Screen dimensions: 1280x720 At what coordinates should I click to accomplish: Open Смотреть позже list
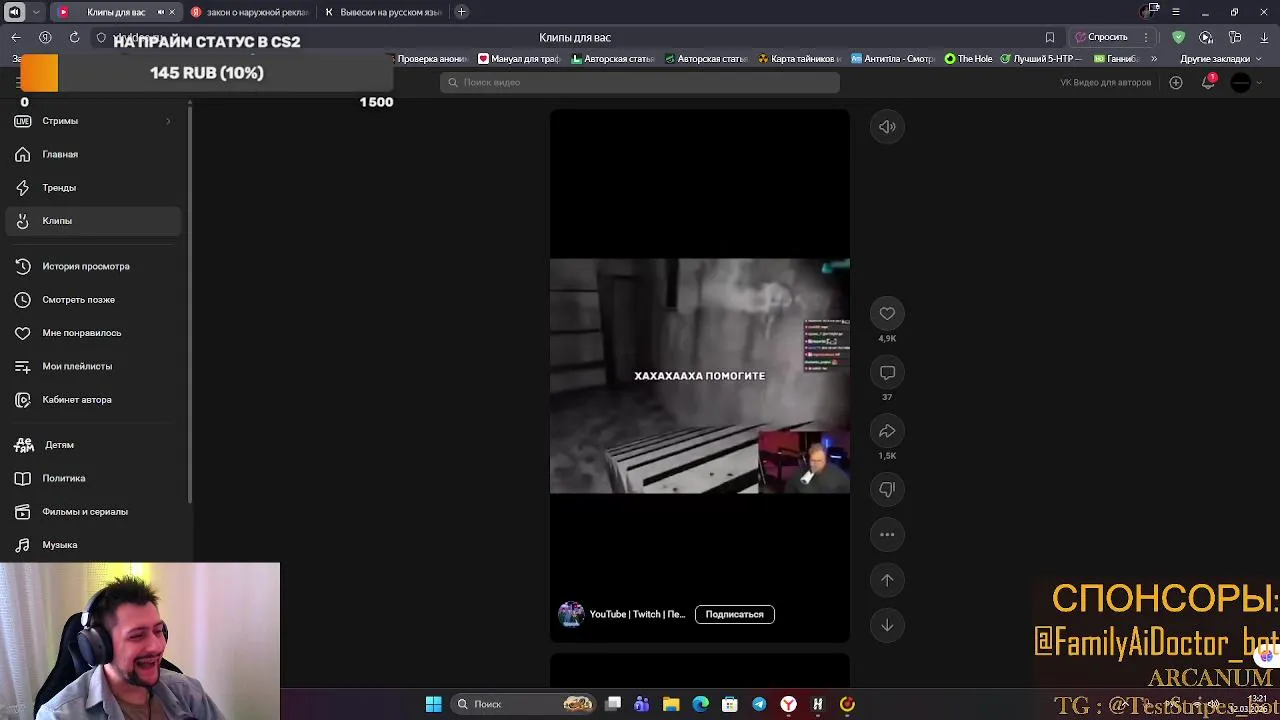point(93,300)
